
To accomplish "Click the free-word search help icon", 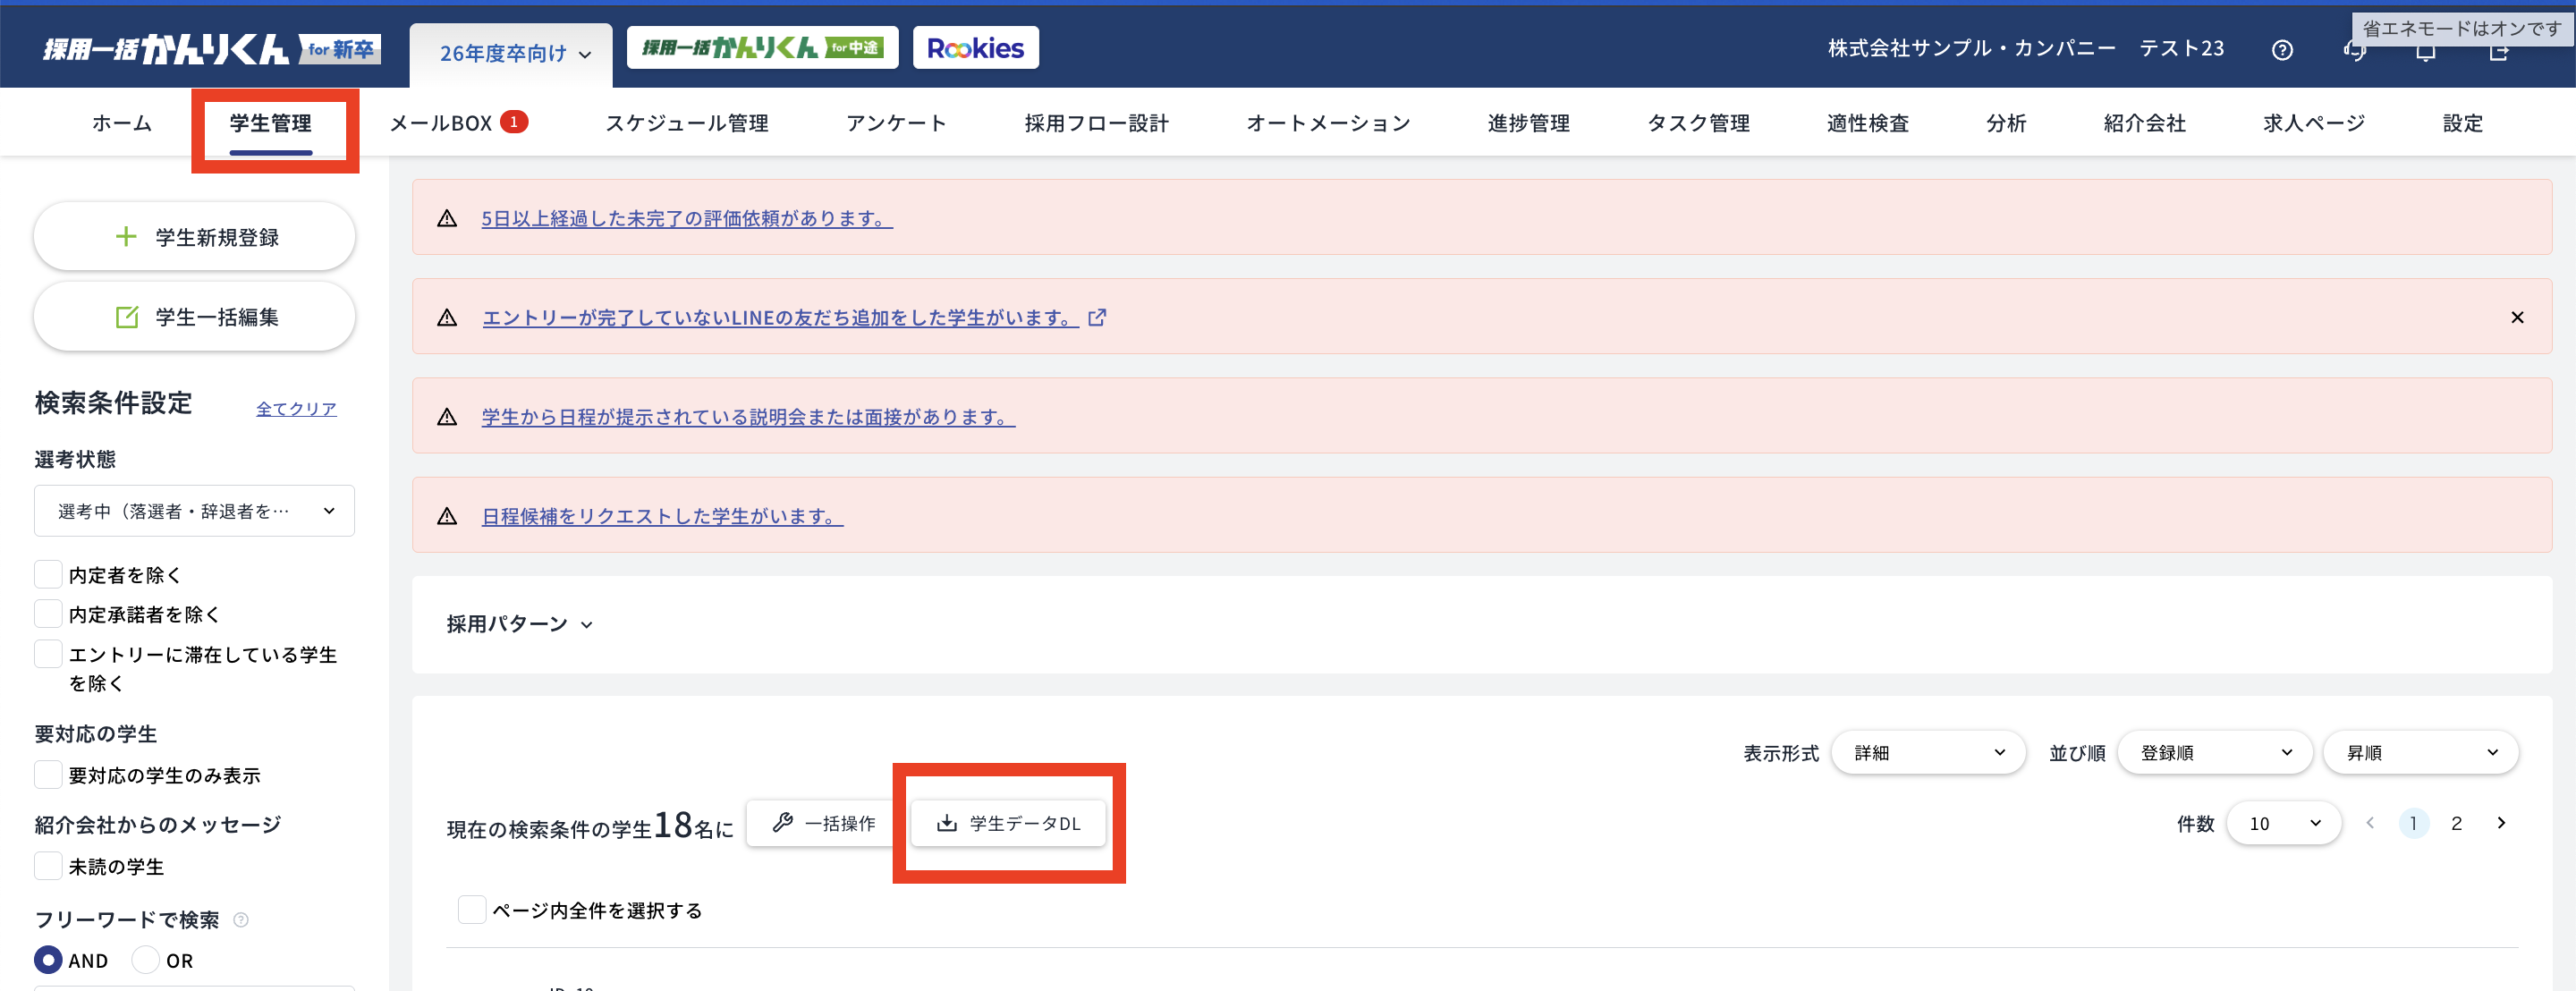I will (240, 919).
